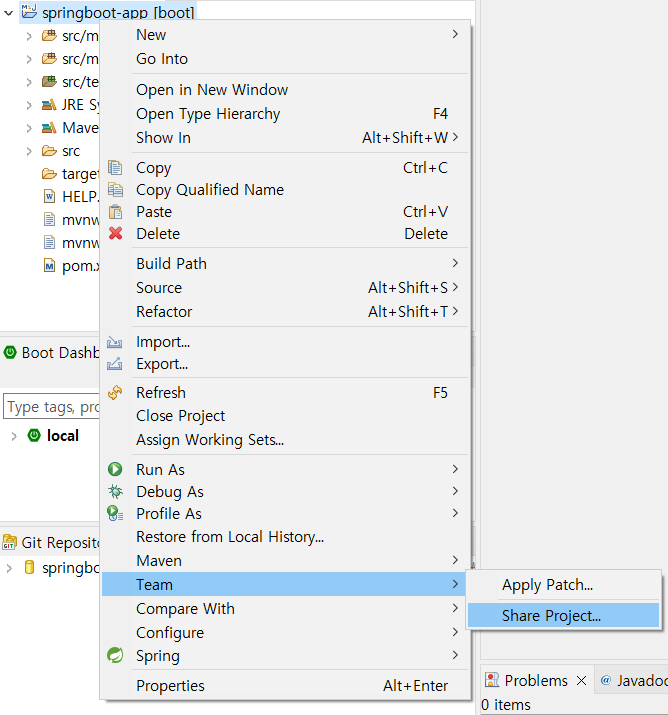Expand the local node in Boot Dashboard
The width and height of the screenshot is (668, 715).
14,436
